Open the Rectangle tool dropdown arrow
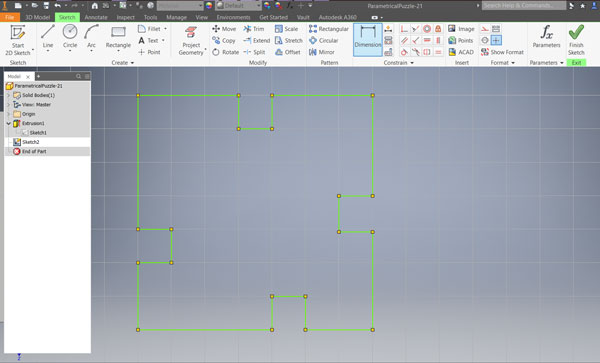The height and width of the screenshot is (363, 600). tap(118, 51)
